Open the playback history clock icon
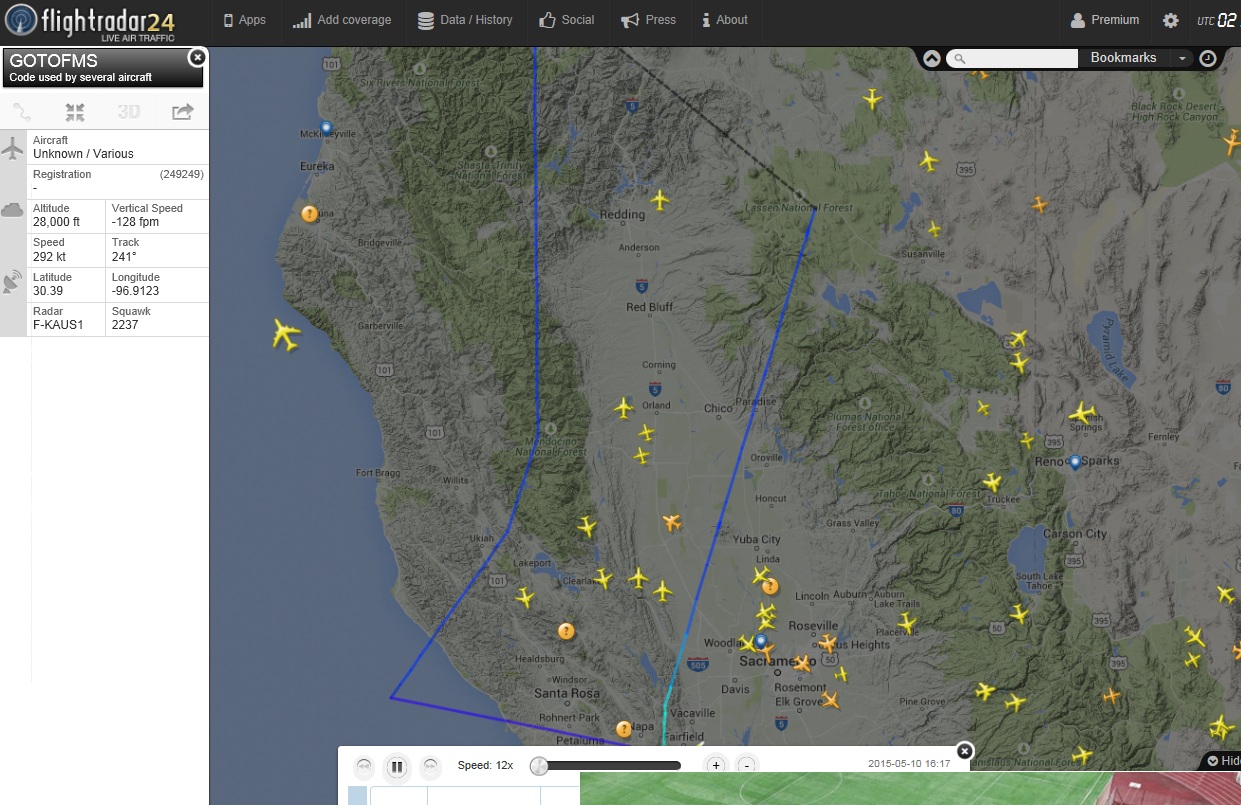This screenshot has width=1241, height=805. tap(1208, 58)
